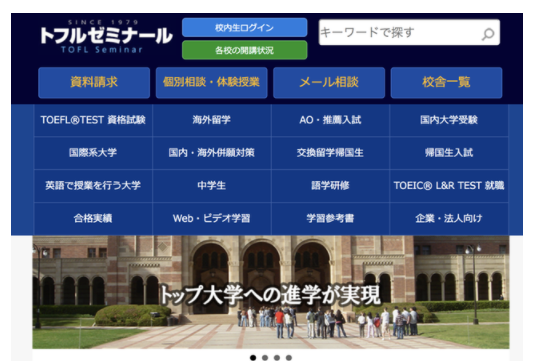The height and width of the screenshot is (361, 537).
Task: Click the campus hero banner image
Action: point(271,292)
